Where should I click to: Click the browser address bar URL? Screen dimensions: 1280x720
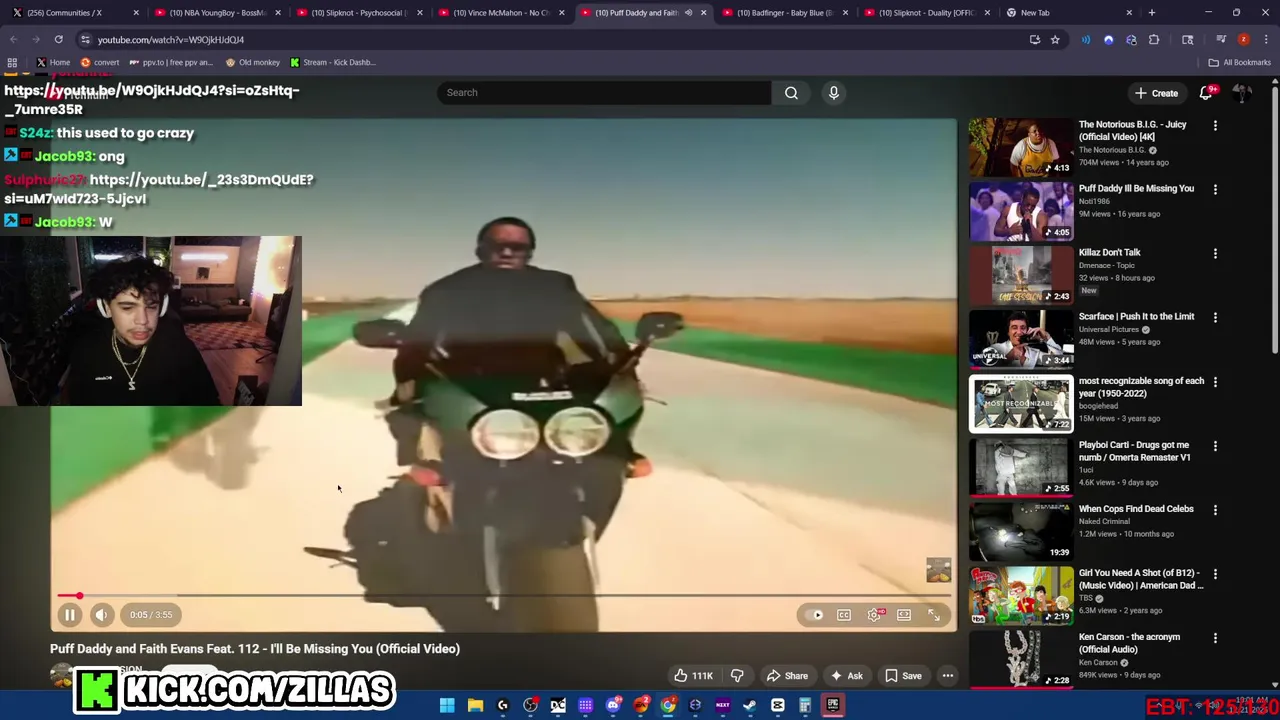tap(170, 40)
